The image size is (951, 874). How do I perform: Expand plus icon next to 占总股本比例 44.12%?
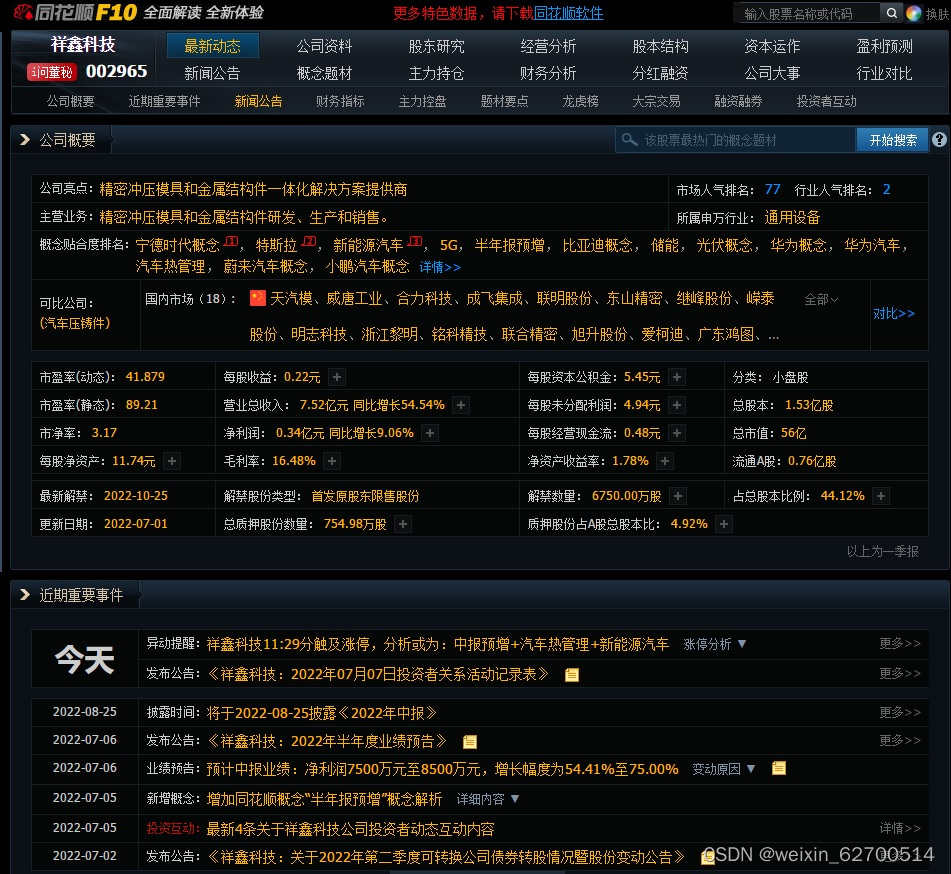click(881, 496)
